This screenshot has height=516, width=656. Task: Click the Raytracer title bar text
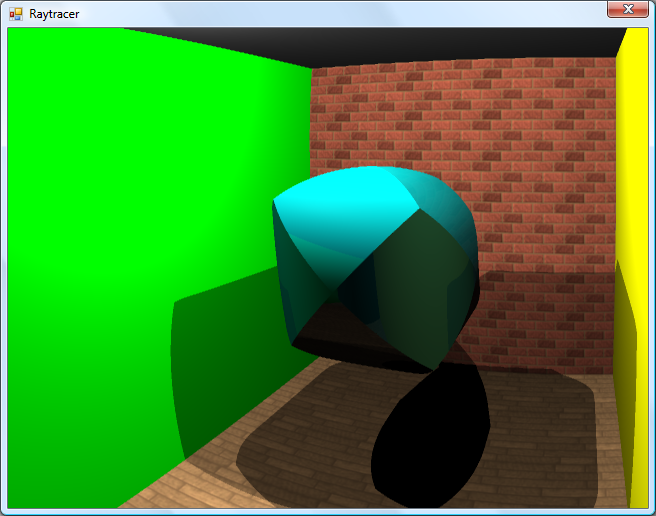coord(54,14)
